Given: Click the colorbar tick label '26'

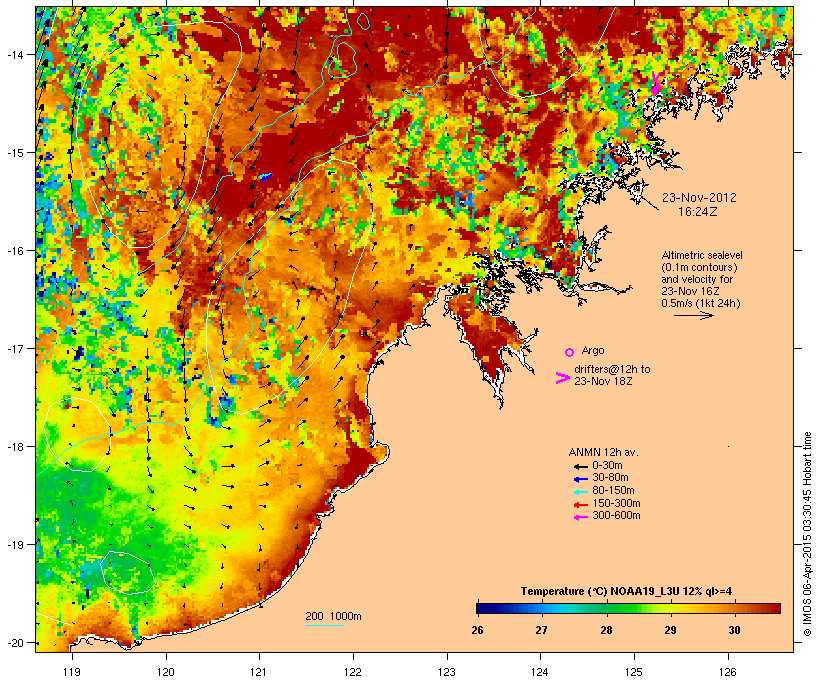Looking at the screenshot, I should click(x=477, y=630).
